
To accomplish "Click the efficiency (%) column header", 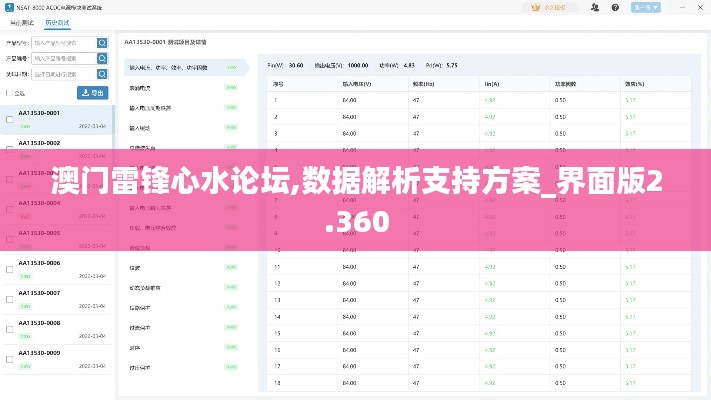I will 634,84.
